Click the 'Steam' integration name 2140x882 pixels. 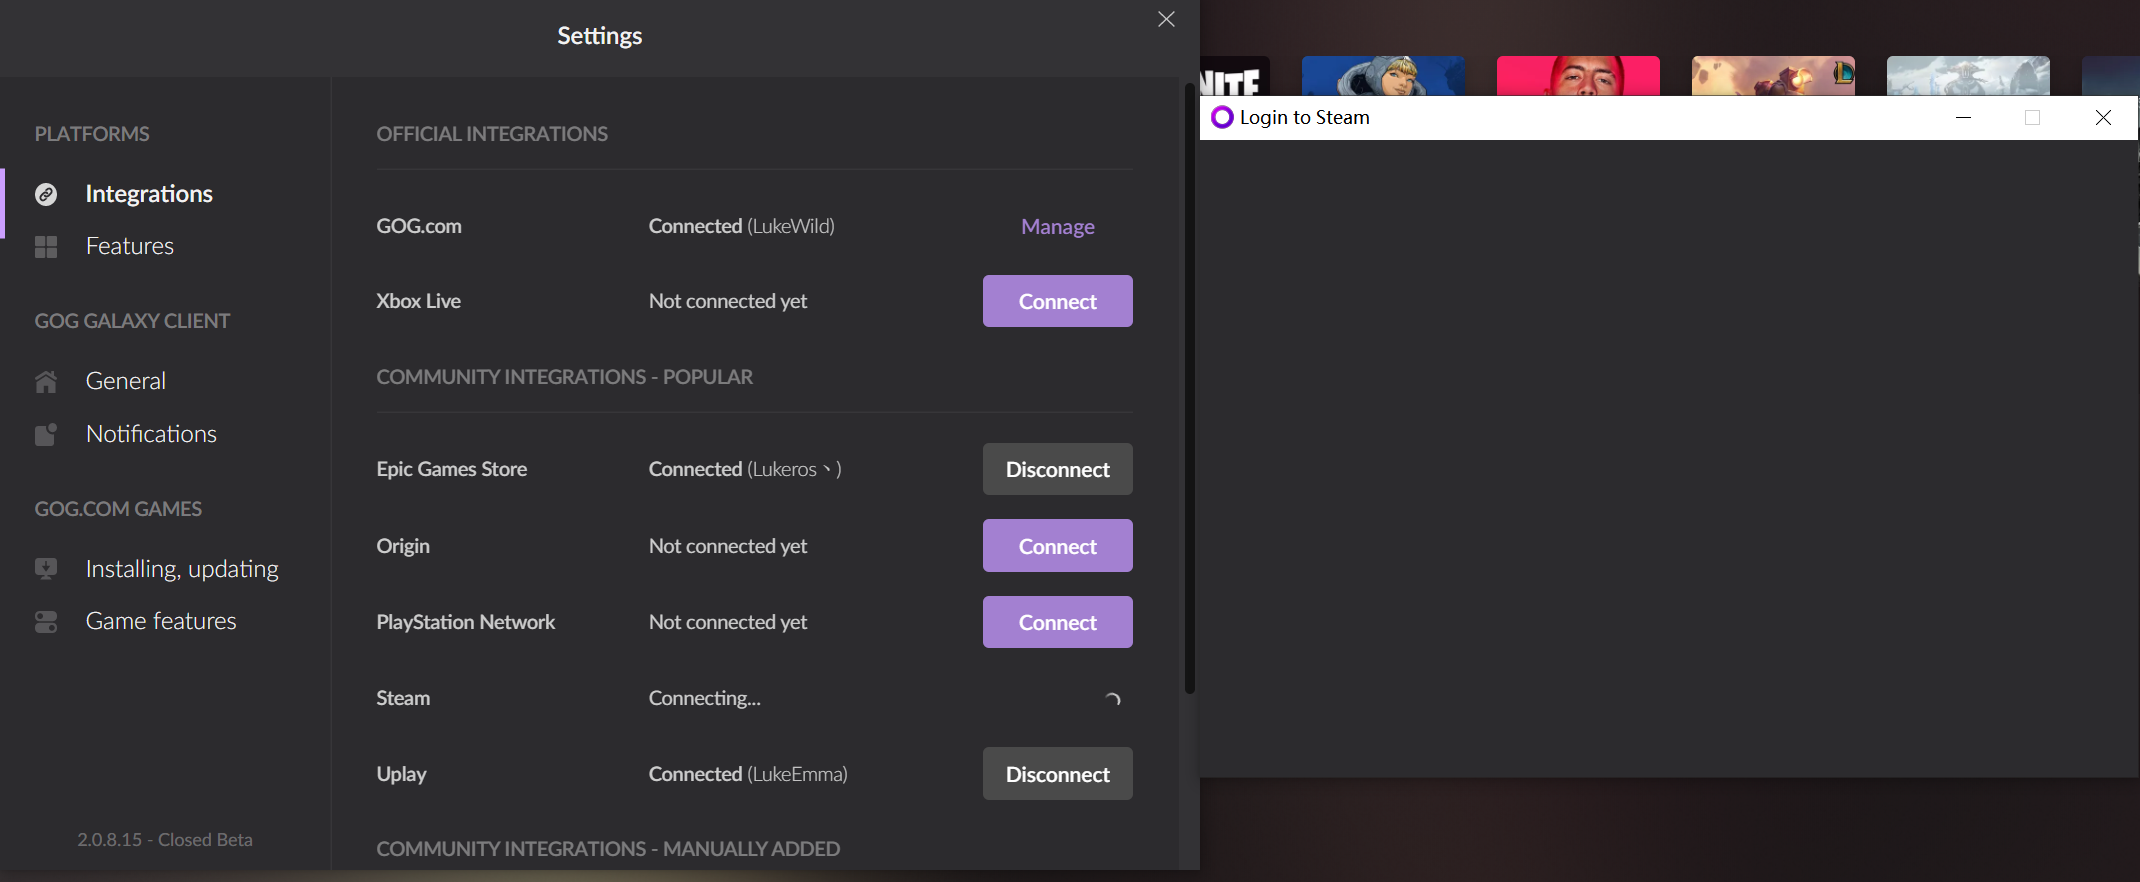[403, 698]
